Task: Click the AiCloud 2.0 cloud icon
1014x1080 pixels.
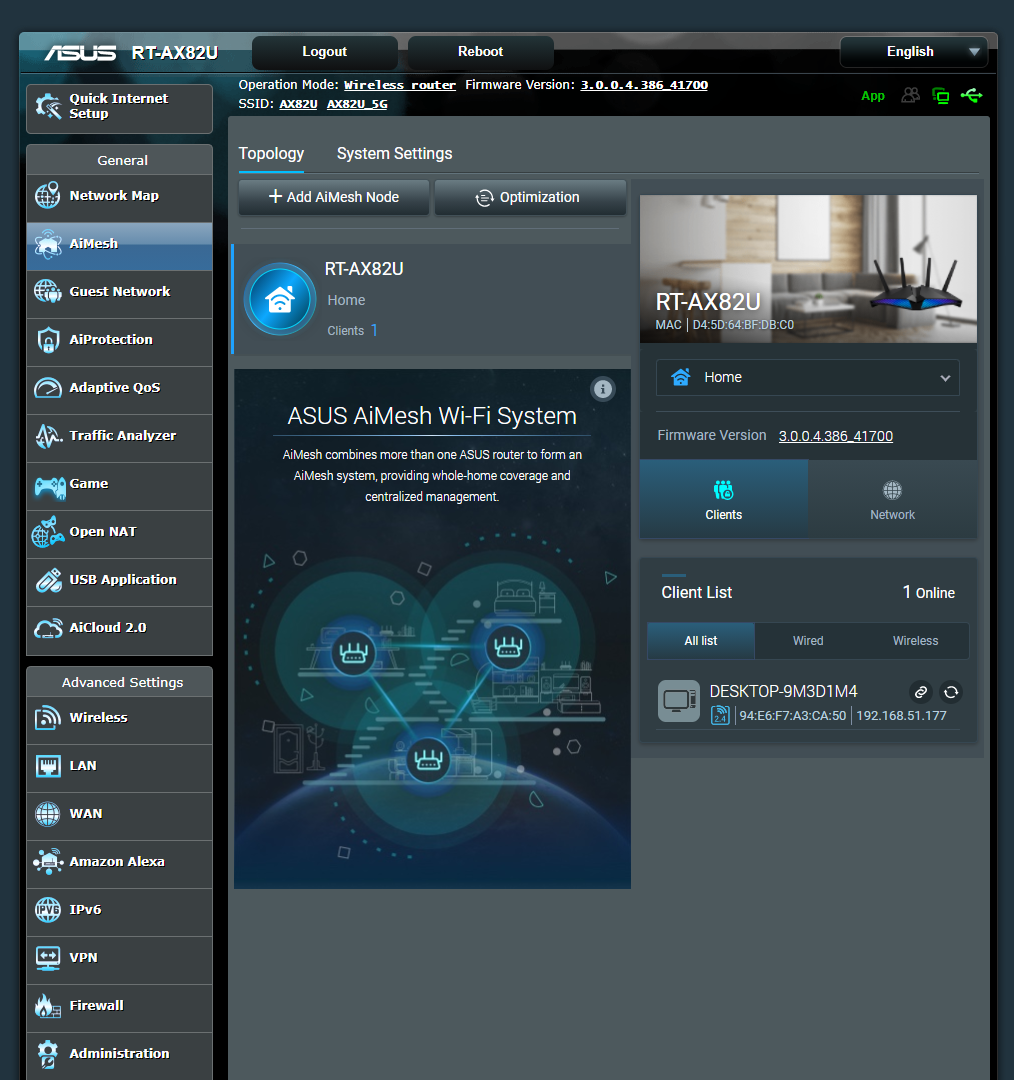Action: click(x=48, y=628)
